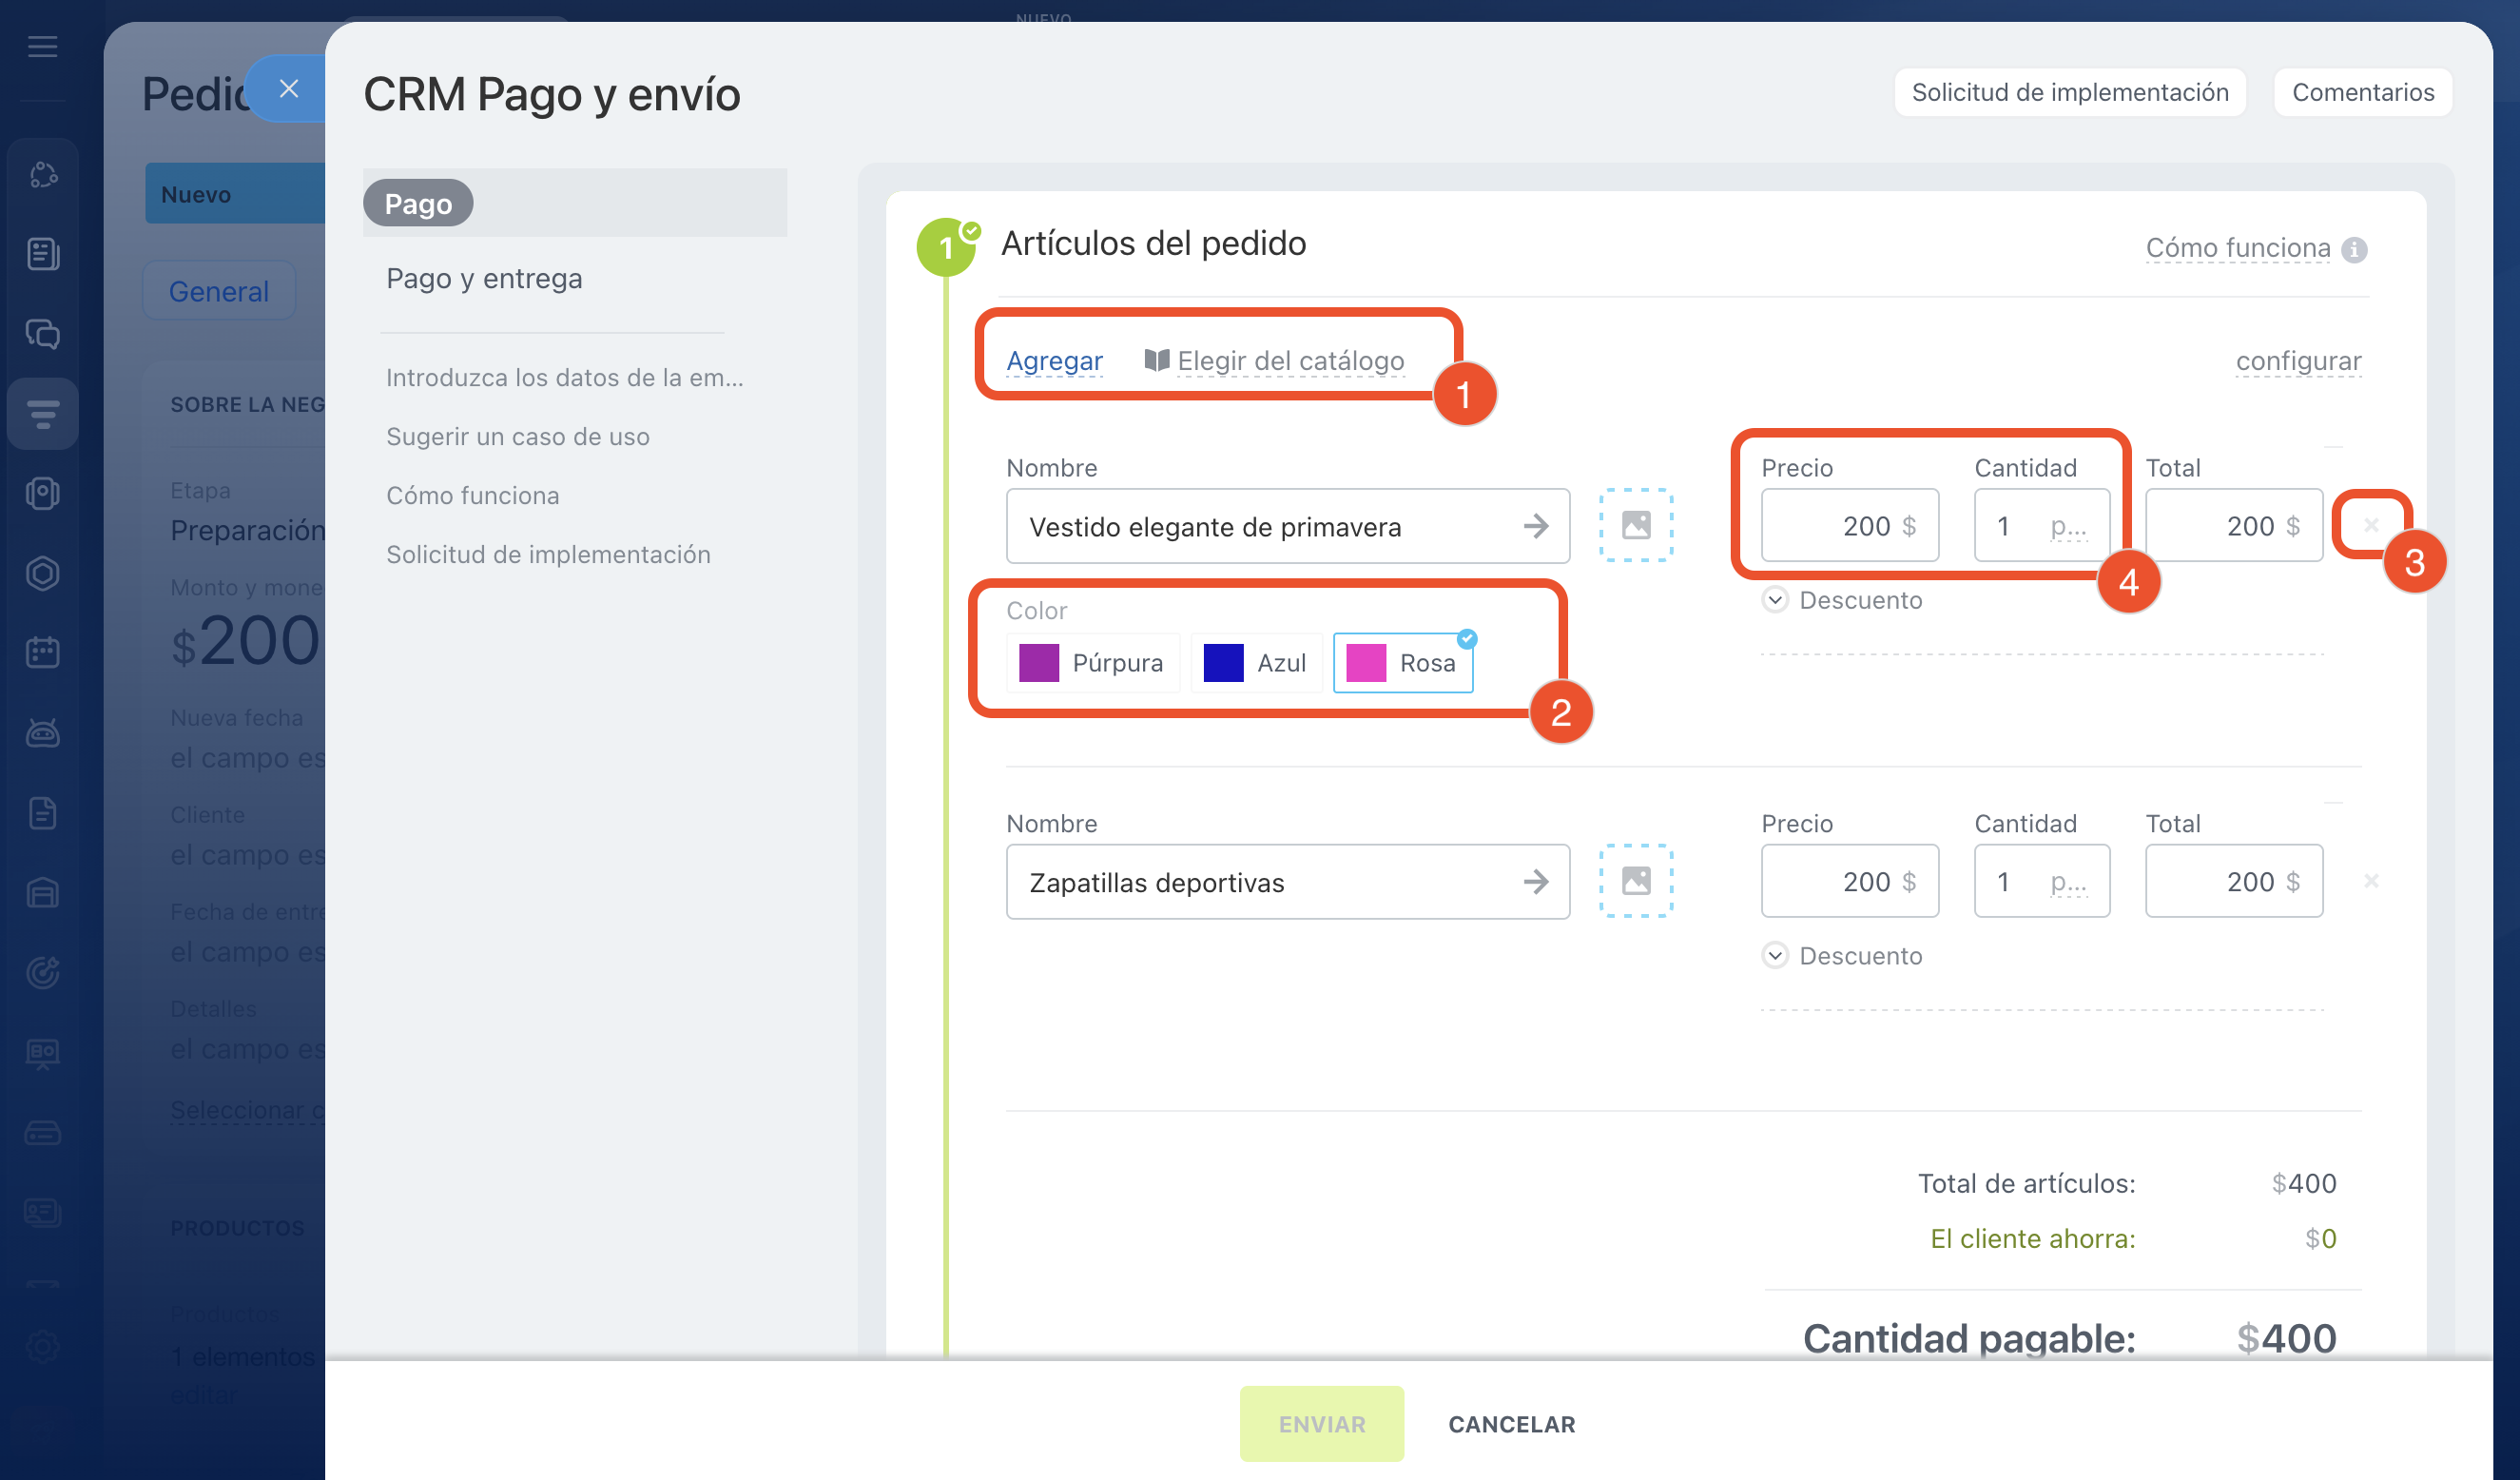Click the hamburger menu icon in sidebar
This screenshot has height=1480, width=2520.
click(42, 46)
